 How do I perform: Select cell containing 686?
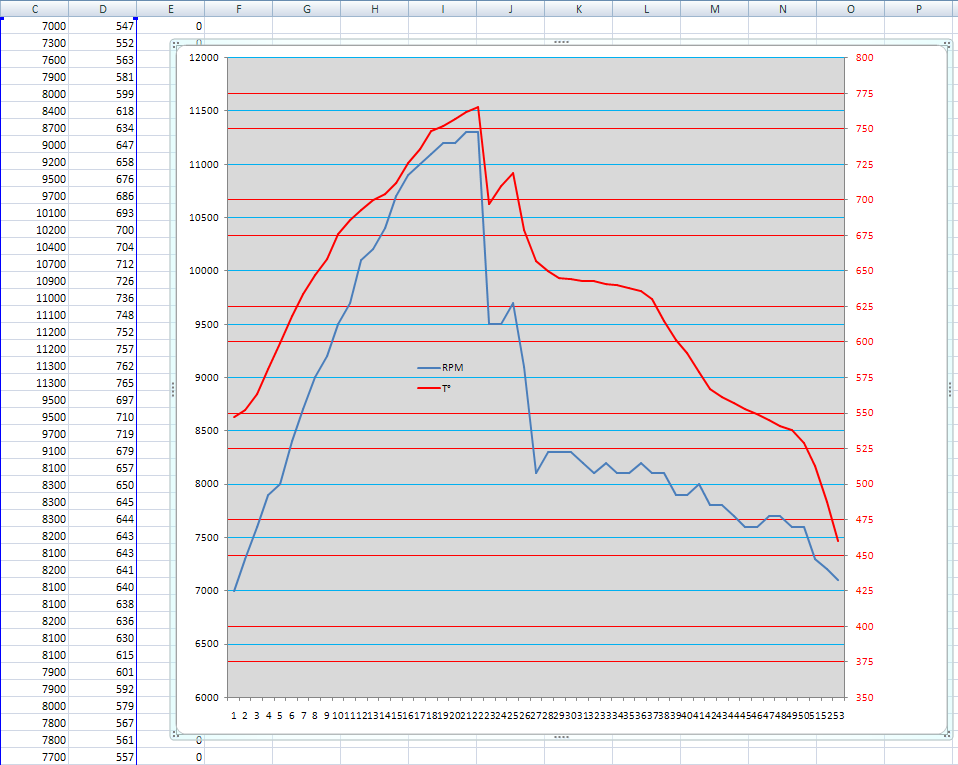point(103,196)
